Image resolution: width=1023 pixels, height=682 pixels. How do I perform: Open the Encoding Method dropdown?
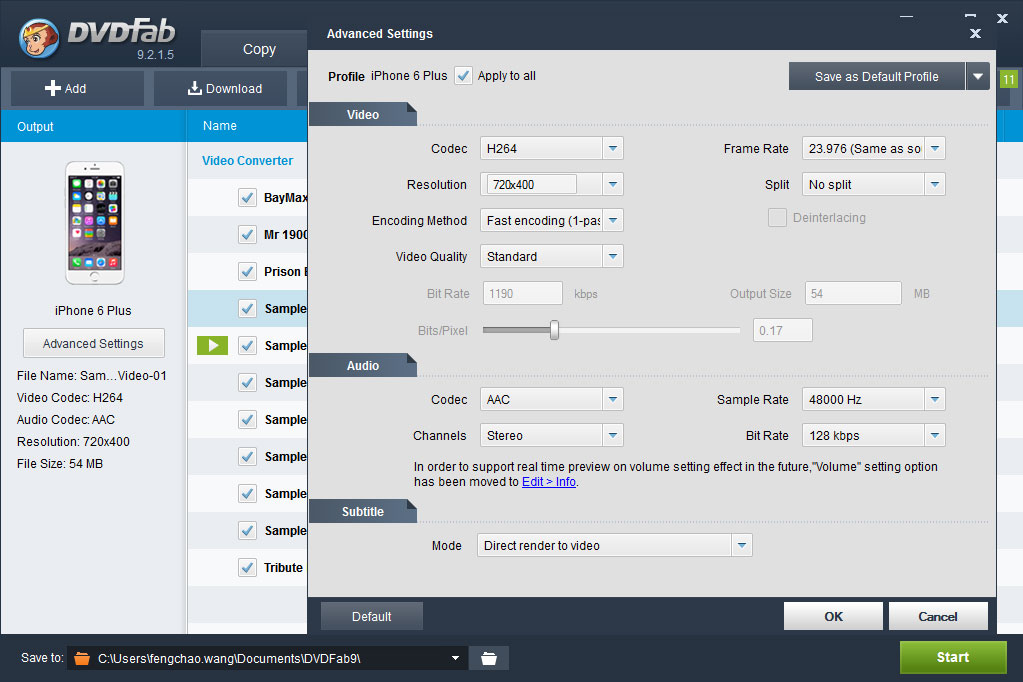[613, 220]
